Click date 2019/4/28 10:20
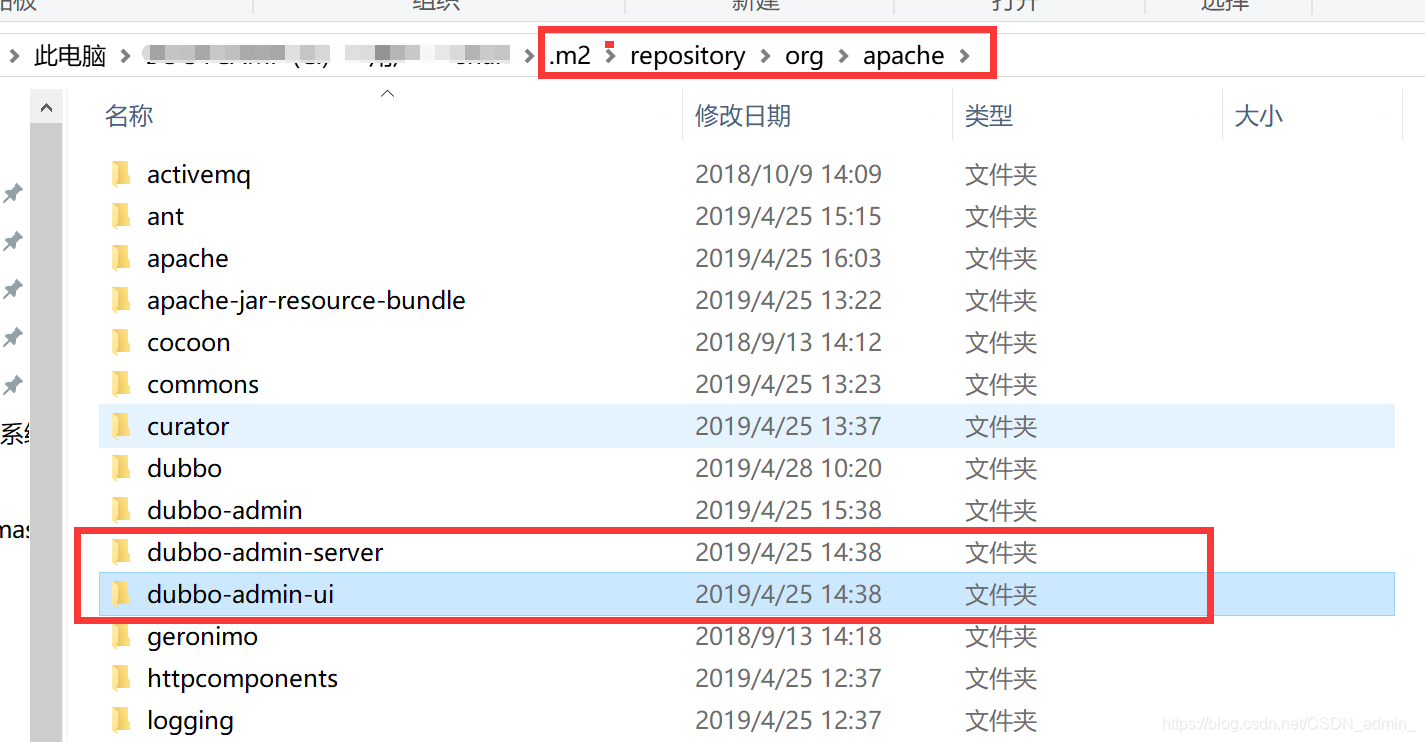The width and height of the screenshot is (1425, 742). tap(788, 469)
